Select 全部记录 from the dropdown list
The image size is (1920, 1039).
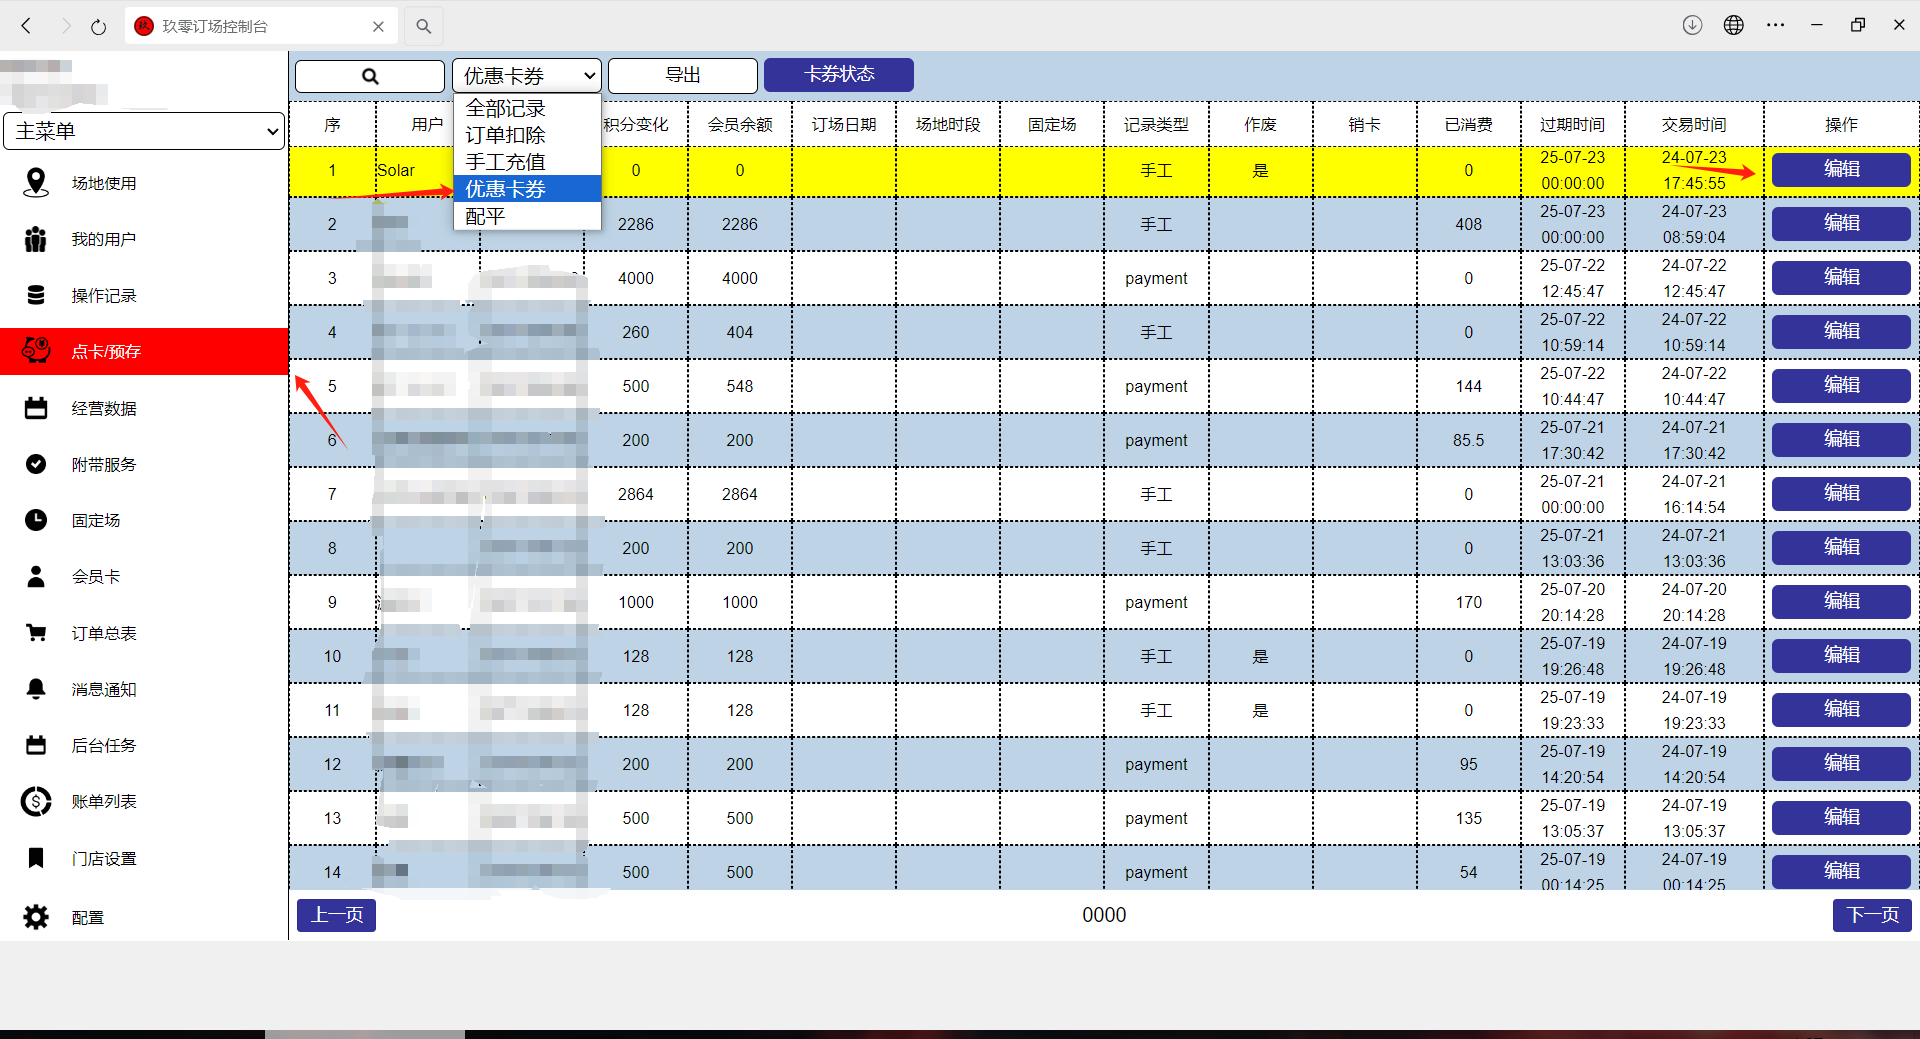tap(506, 108)
